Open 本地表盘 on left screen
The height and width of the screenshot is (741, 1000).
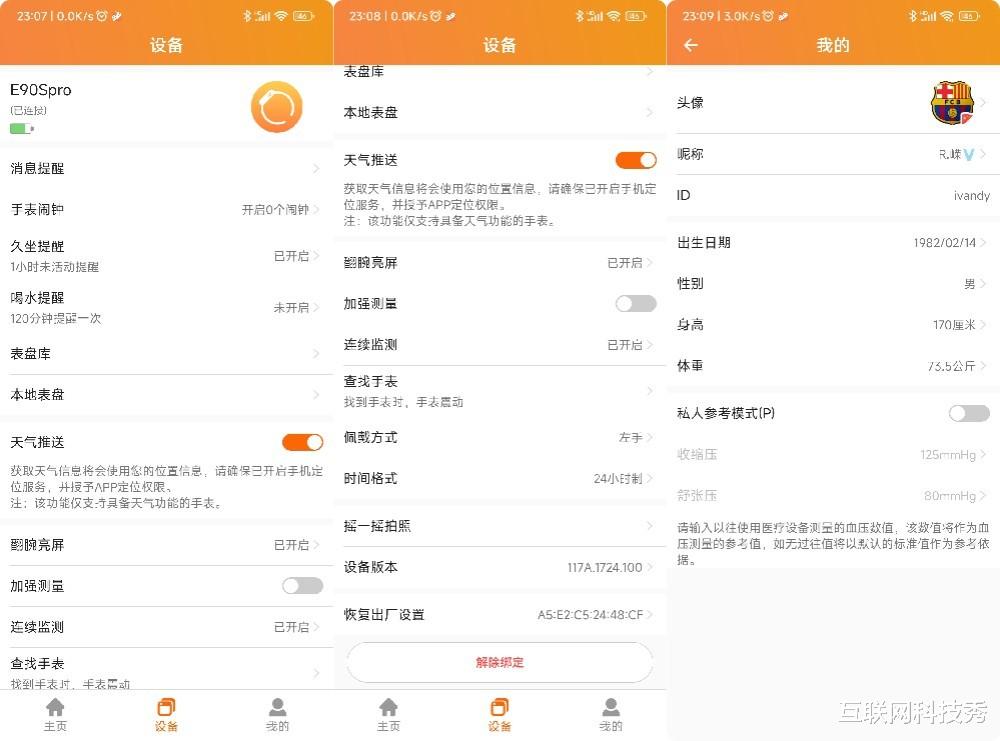coord(166,394)
